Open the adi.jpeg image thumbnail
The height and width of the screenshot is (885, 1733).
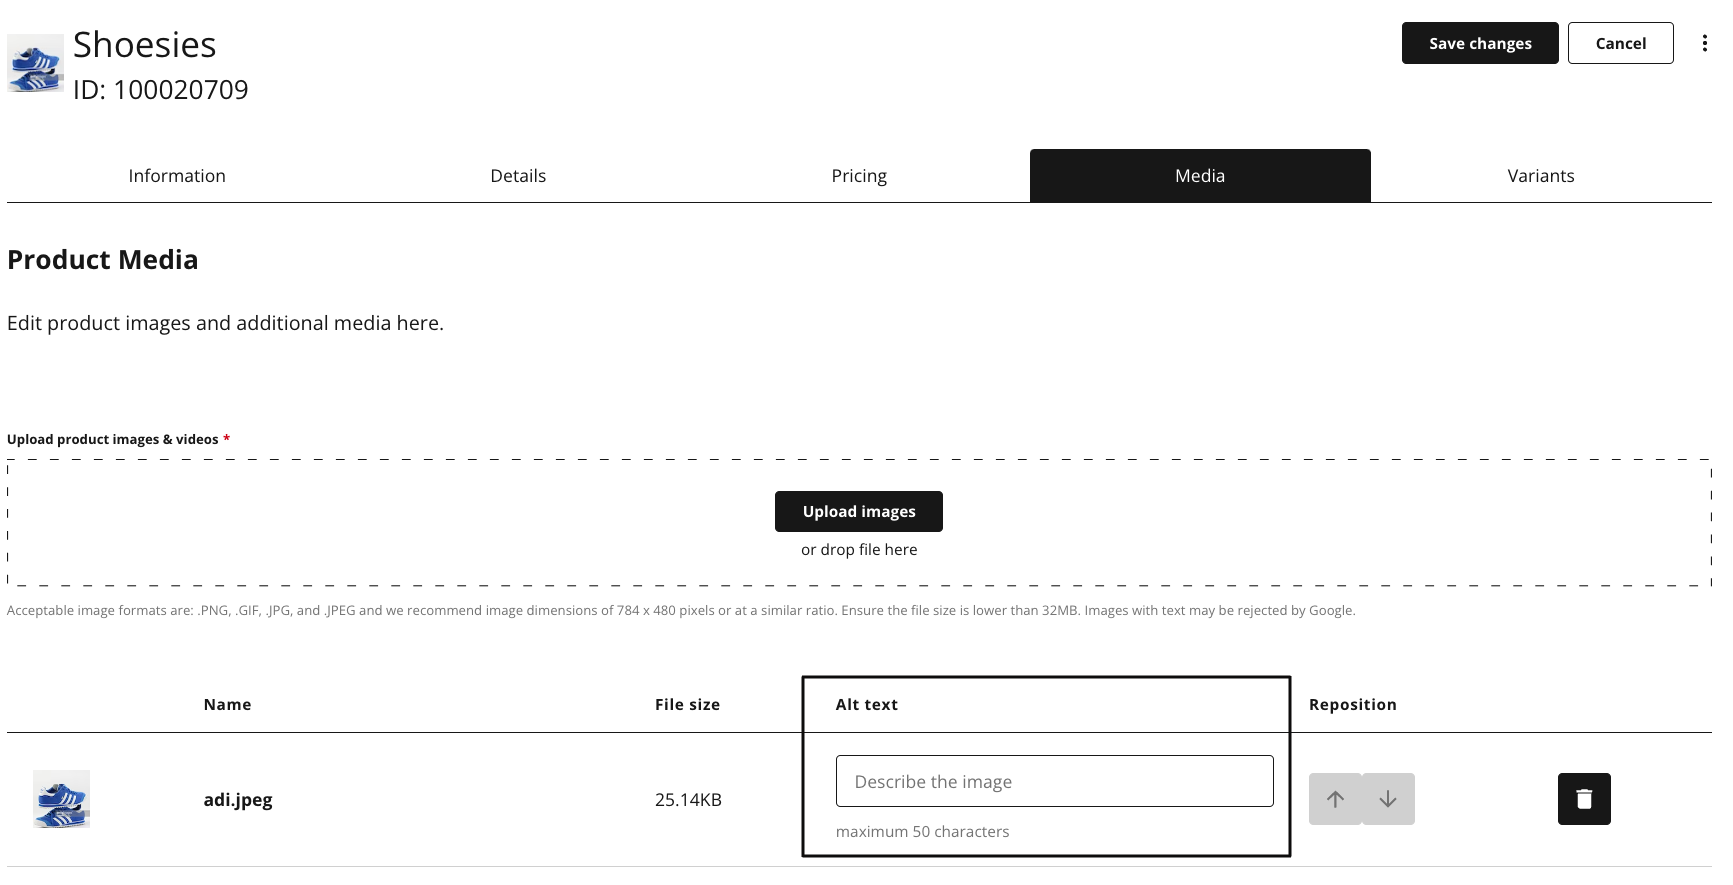[61, 799]
